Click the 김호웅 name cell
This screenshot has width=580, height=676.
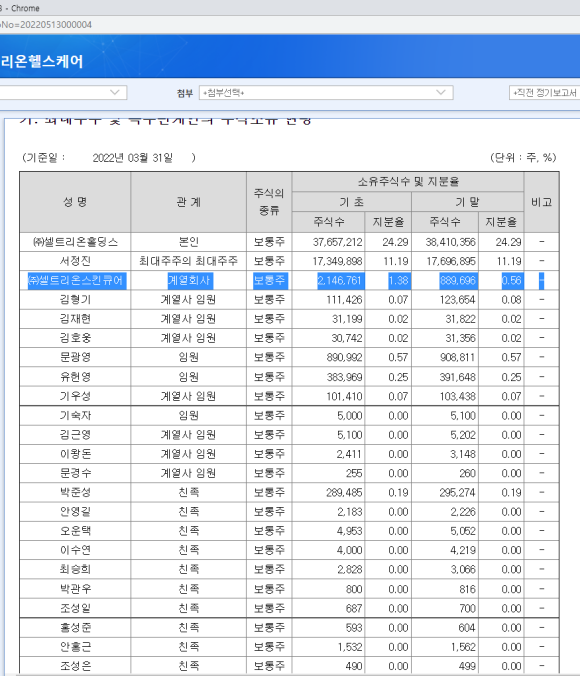[75, 338]
